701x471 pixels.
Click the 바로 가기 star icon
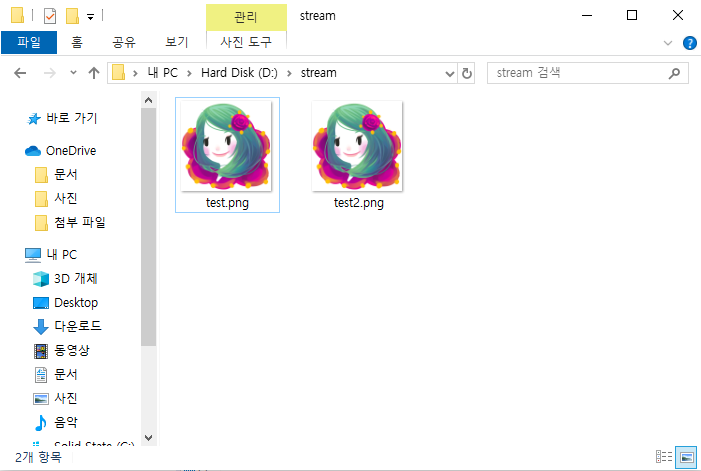(x=34, y=118)
